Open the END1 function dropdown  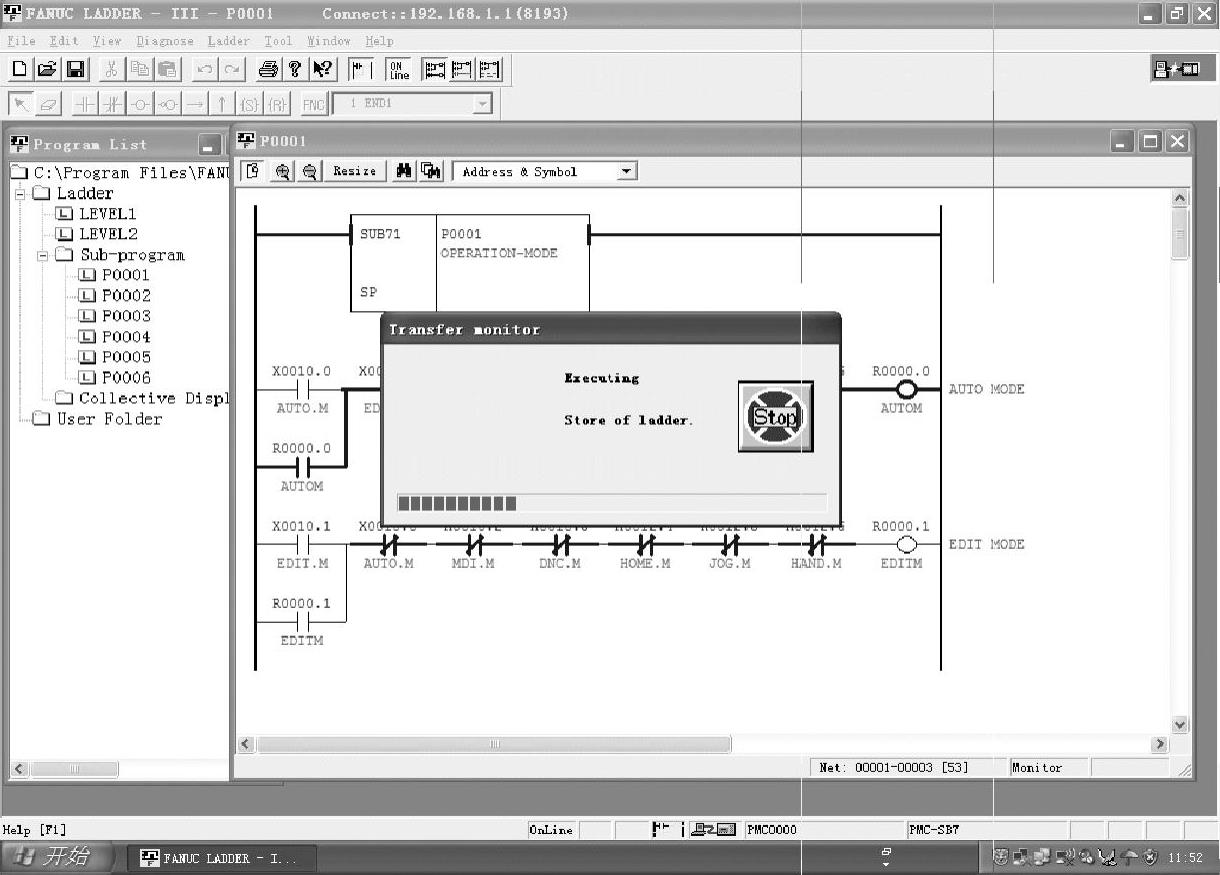pyautogui.click(x=483, y=103)
